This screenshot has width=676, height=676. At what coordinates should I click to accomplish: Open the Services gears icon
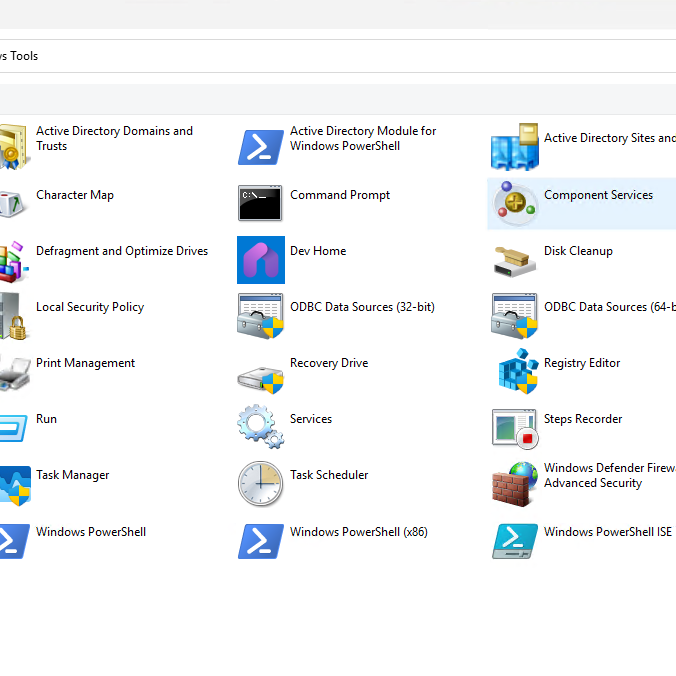(x=260, y=426)
